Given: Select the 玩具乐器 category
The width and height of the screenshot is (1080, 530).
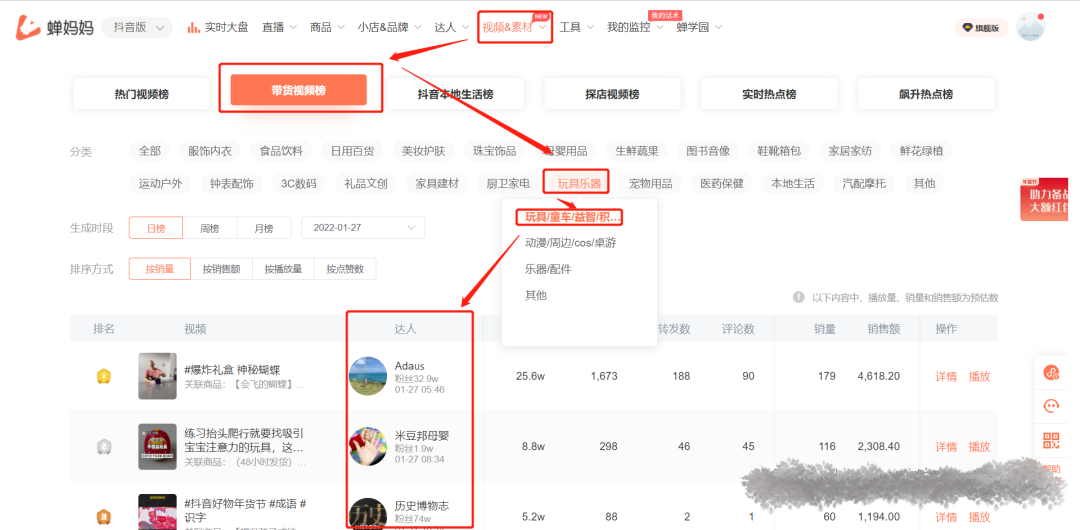Looking at the screenshot, I should tap(579, 183).
